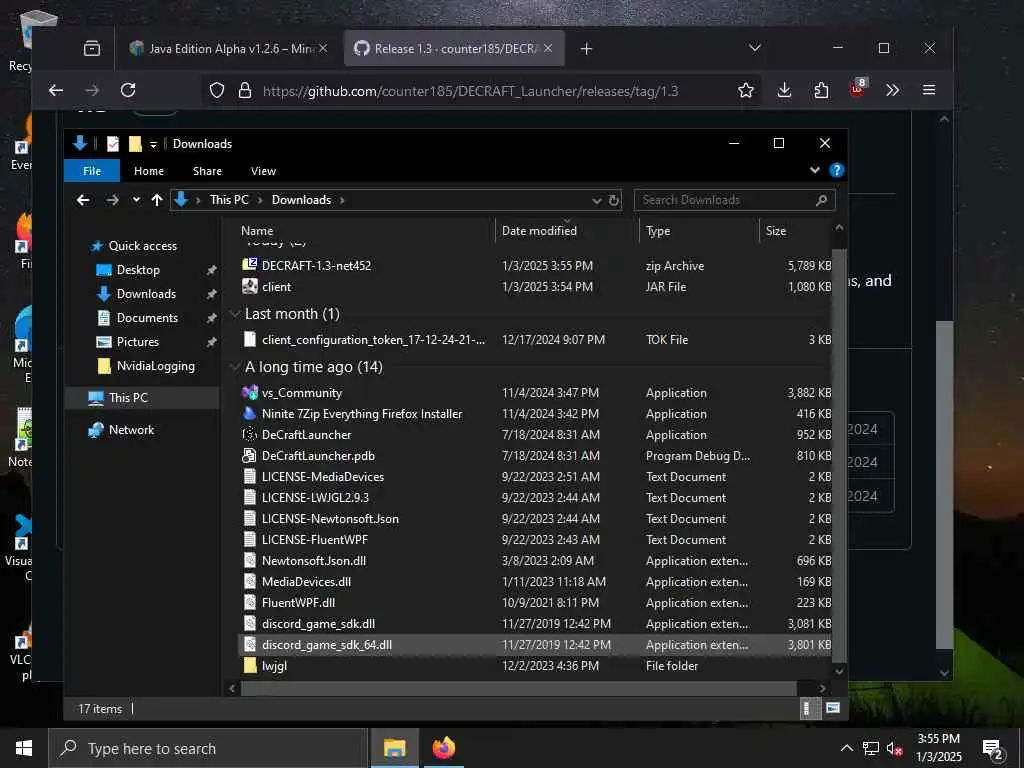Collapse the A long time ago group
The width and height of the screenshot is (1024, 768).
(x=235, y=367)
